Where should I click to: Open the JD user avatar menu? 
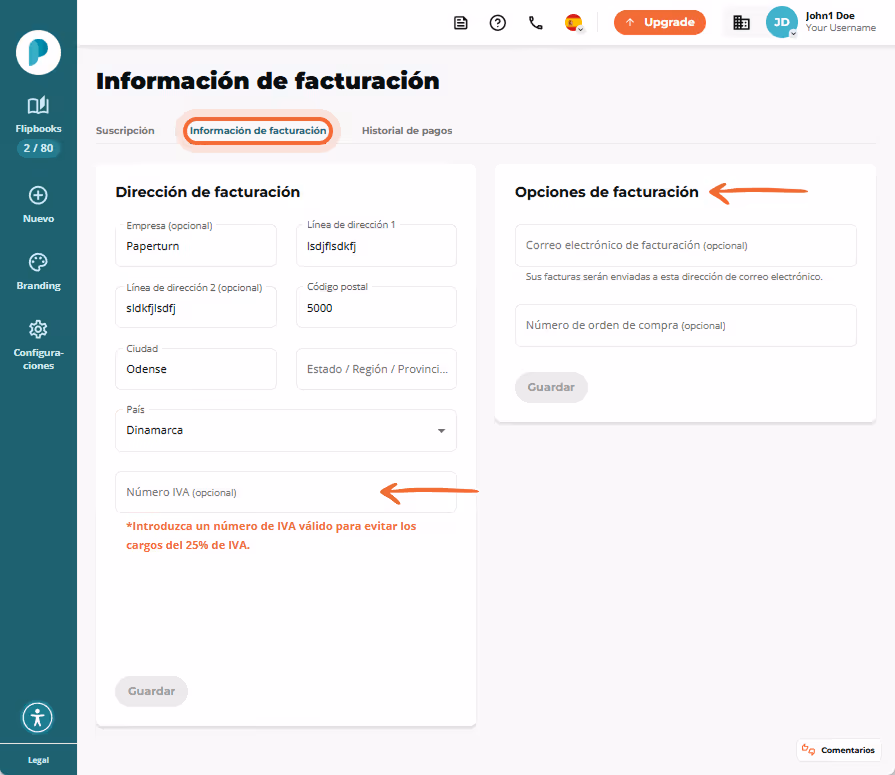[781, 22]
